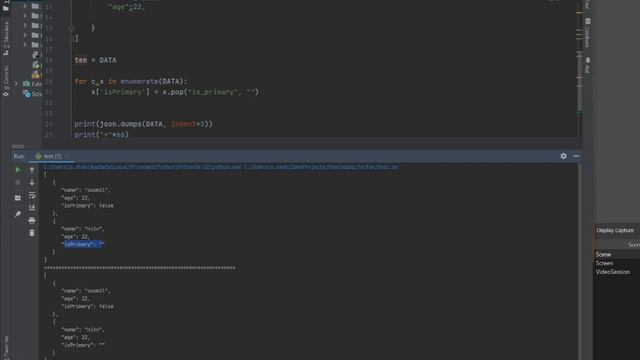Click the Restore Layout icon in Run panel

click(x=18, y=198)
